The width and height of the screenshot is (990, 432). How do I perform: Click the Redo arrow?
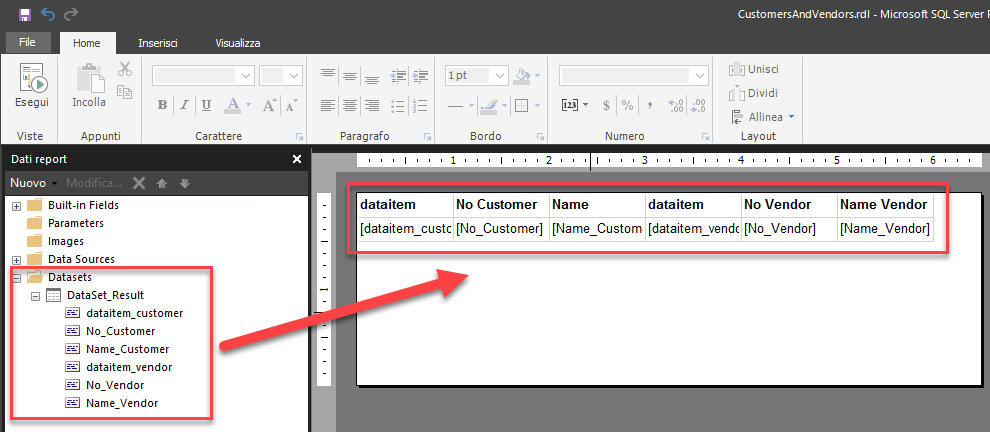click(x=71, y=13)
